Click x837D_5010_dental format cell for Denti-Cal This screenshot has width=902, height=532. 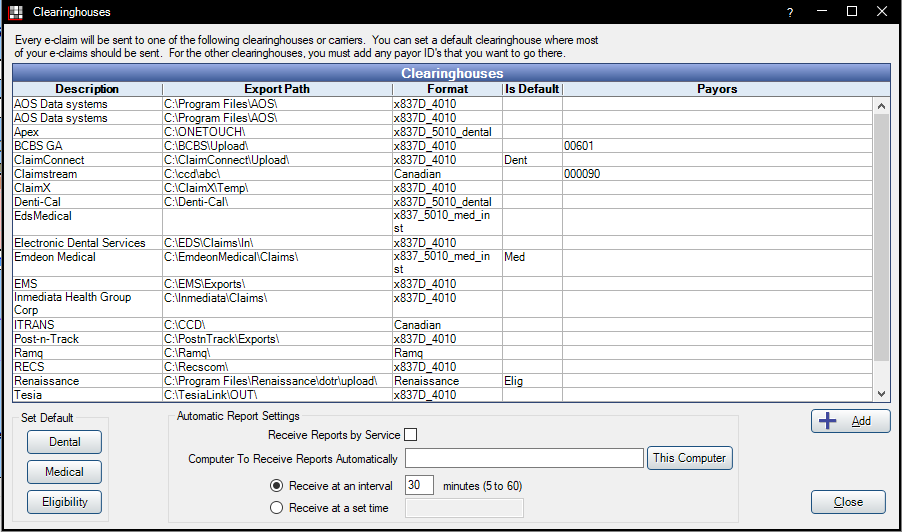pos(448,202)
